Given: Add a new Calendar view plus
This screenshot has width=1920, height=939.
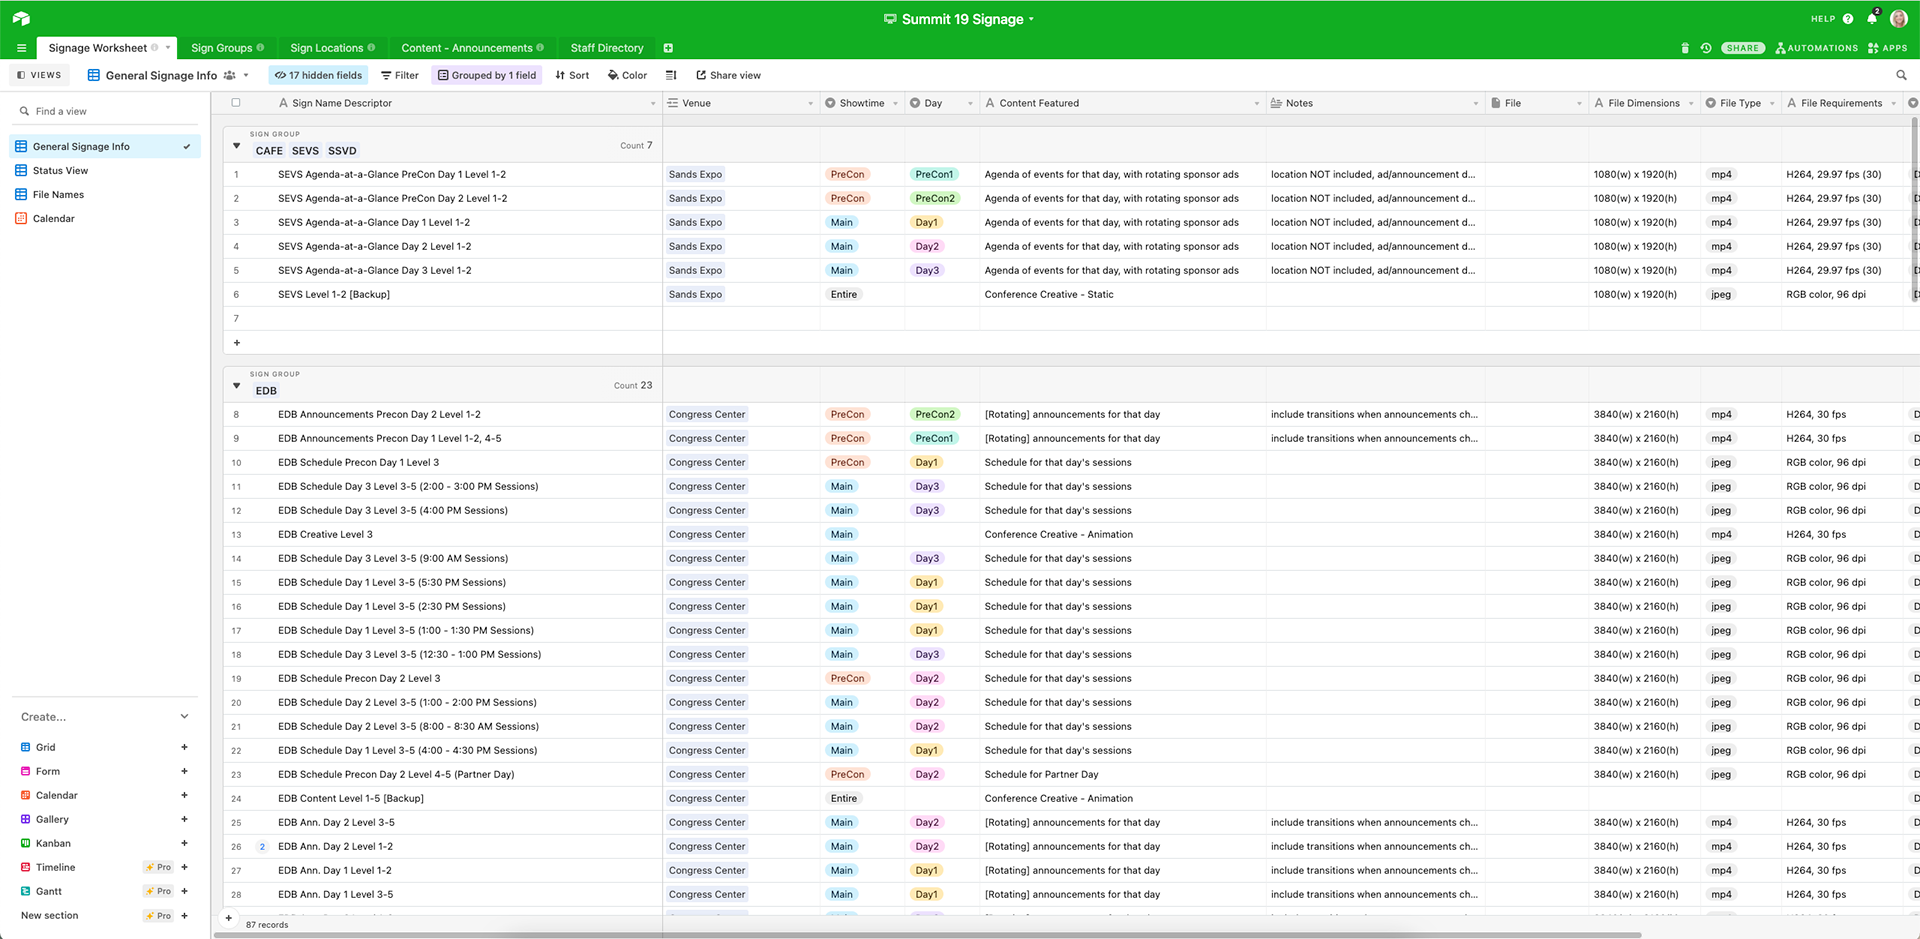Looking at the screenshot, I should (x=184, y=795).
